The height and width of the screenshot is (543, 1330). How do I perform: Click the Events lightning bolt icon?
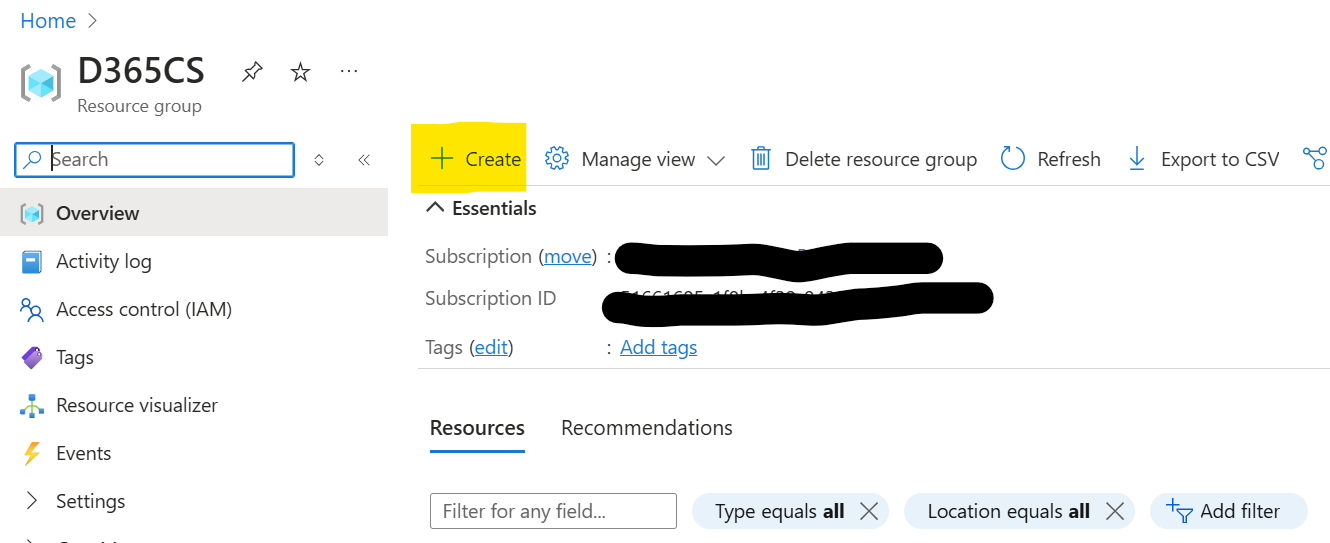click(x=32, y=453)
